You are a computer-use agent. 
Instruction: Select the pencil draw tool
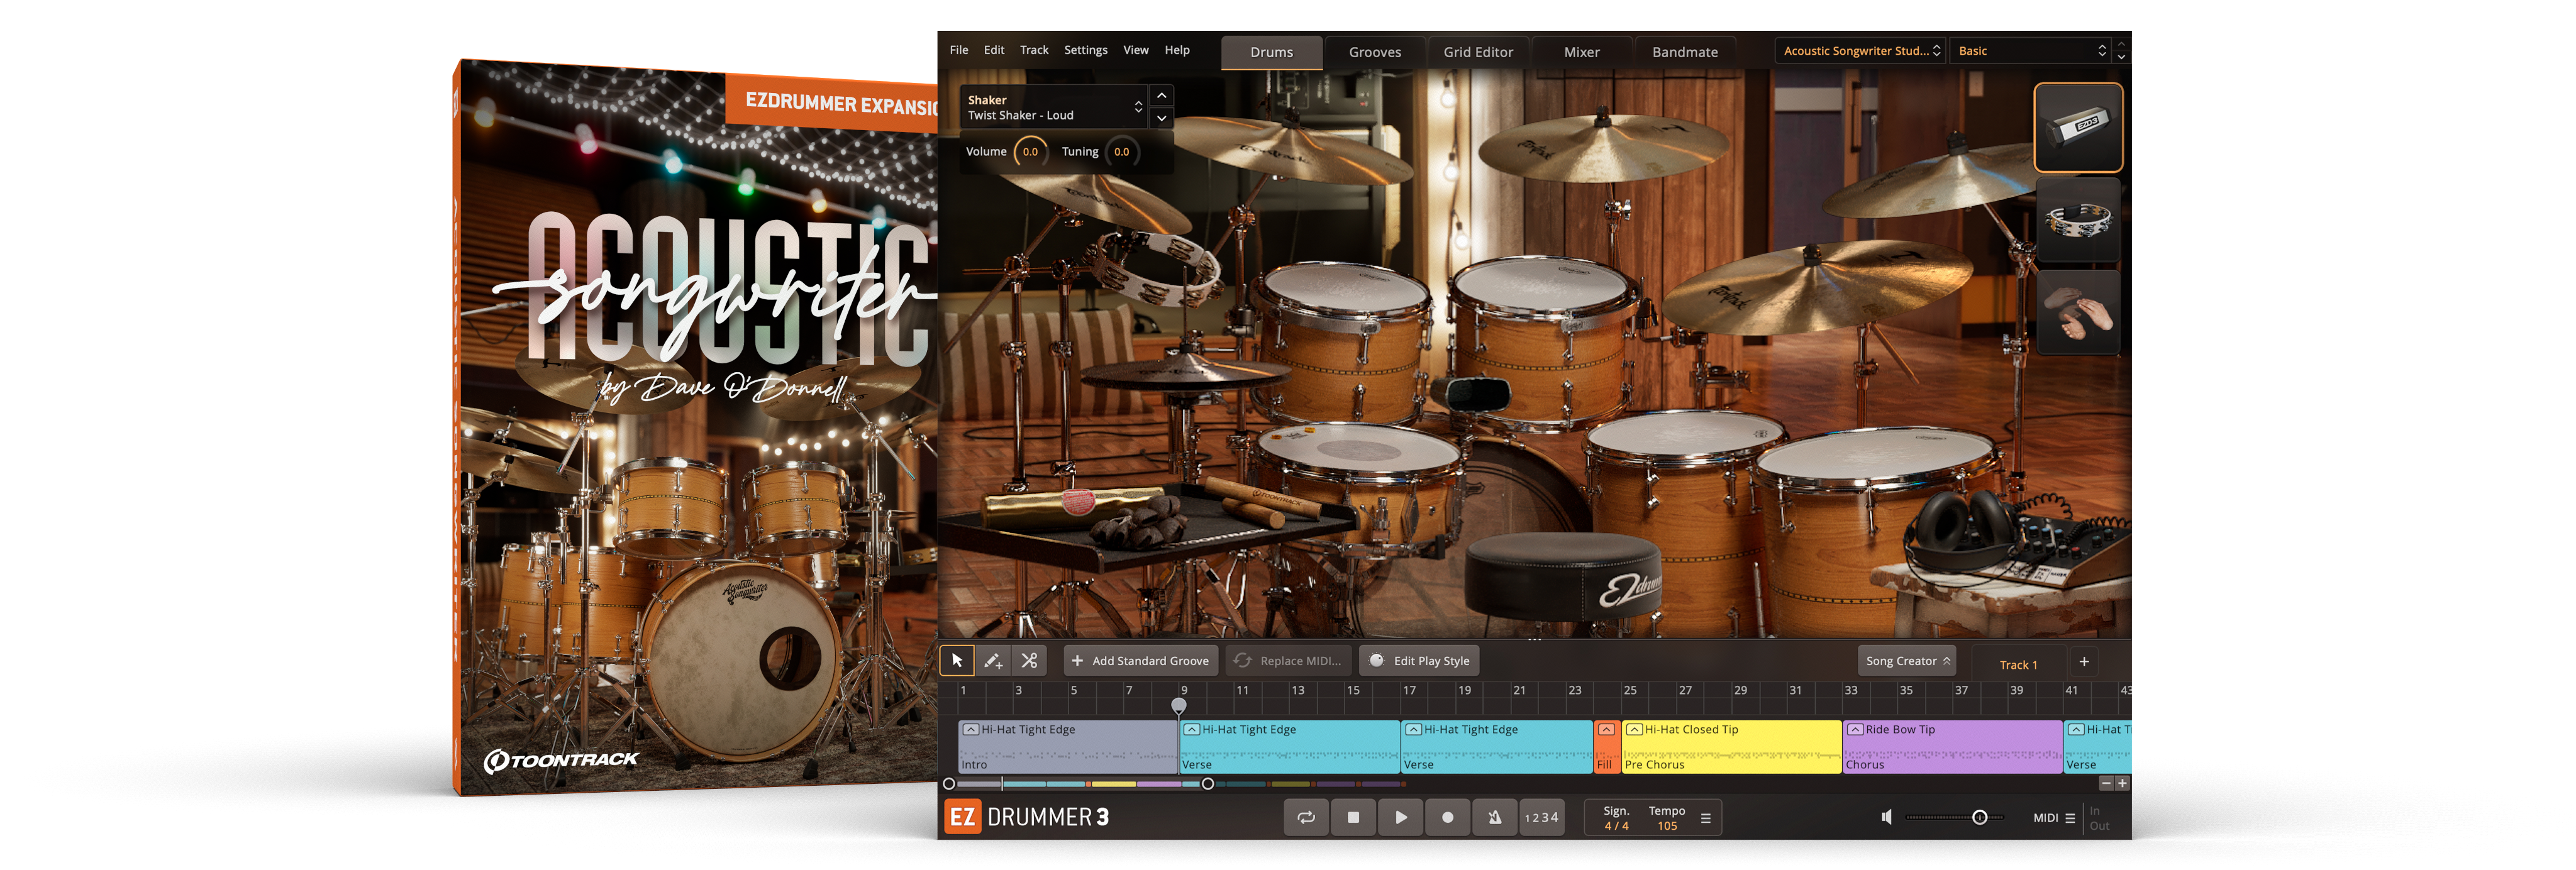click(992, 660)
